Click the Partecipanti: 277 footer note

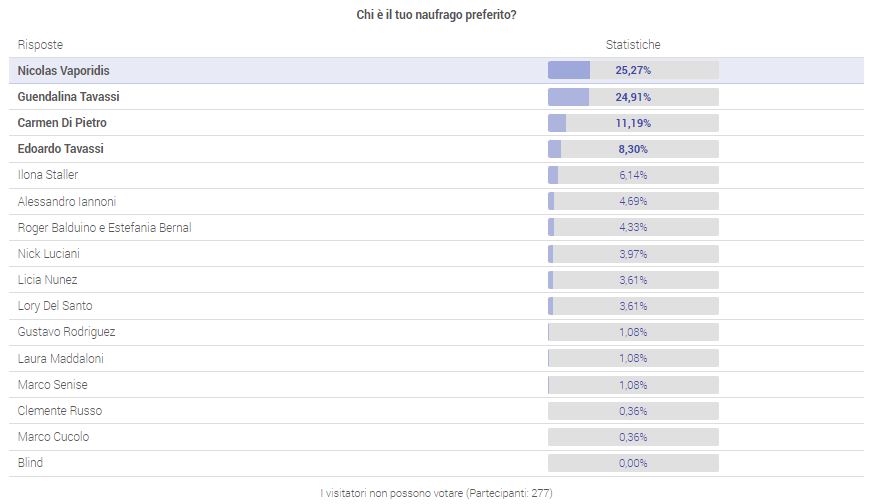(436, 493)
